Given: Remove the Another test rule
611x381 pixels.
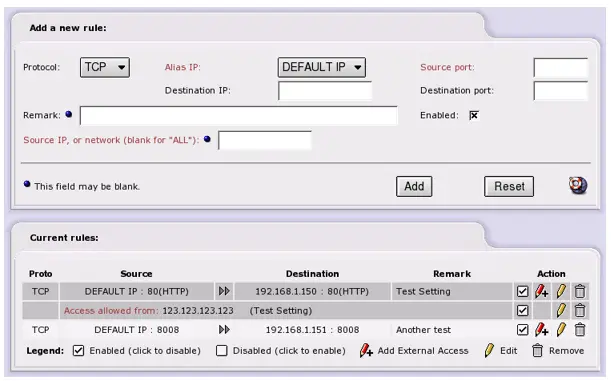Looking at the screenshot, I should [580, 330].
